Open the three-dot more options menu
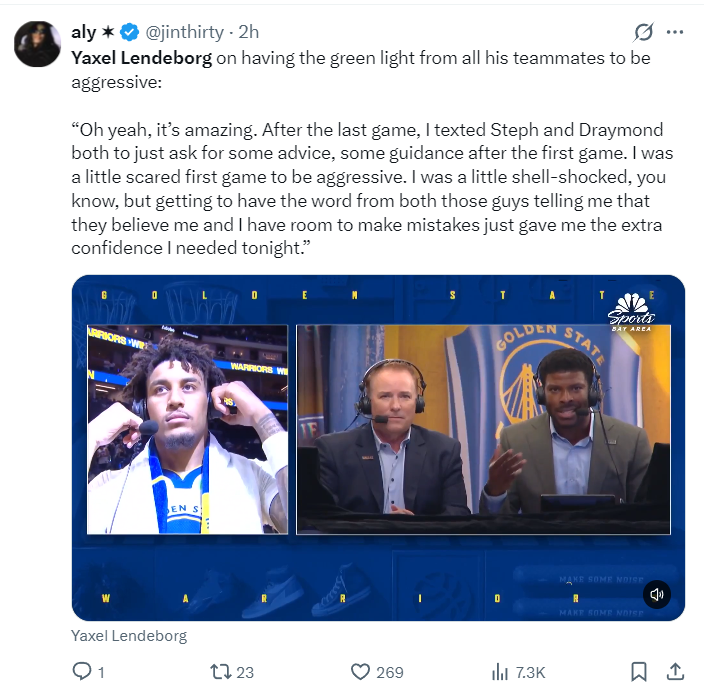 [x=675, y=32]
